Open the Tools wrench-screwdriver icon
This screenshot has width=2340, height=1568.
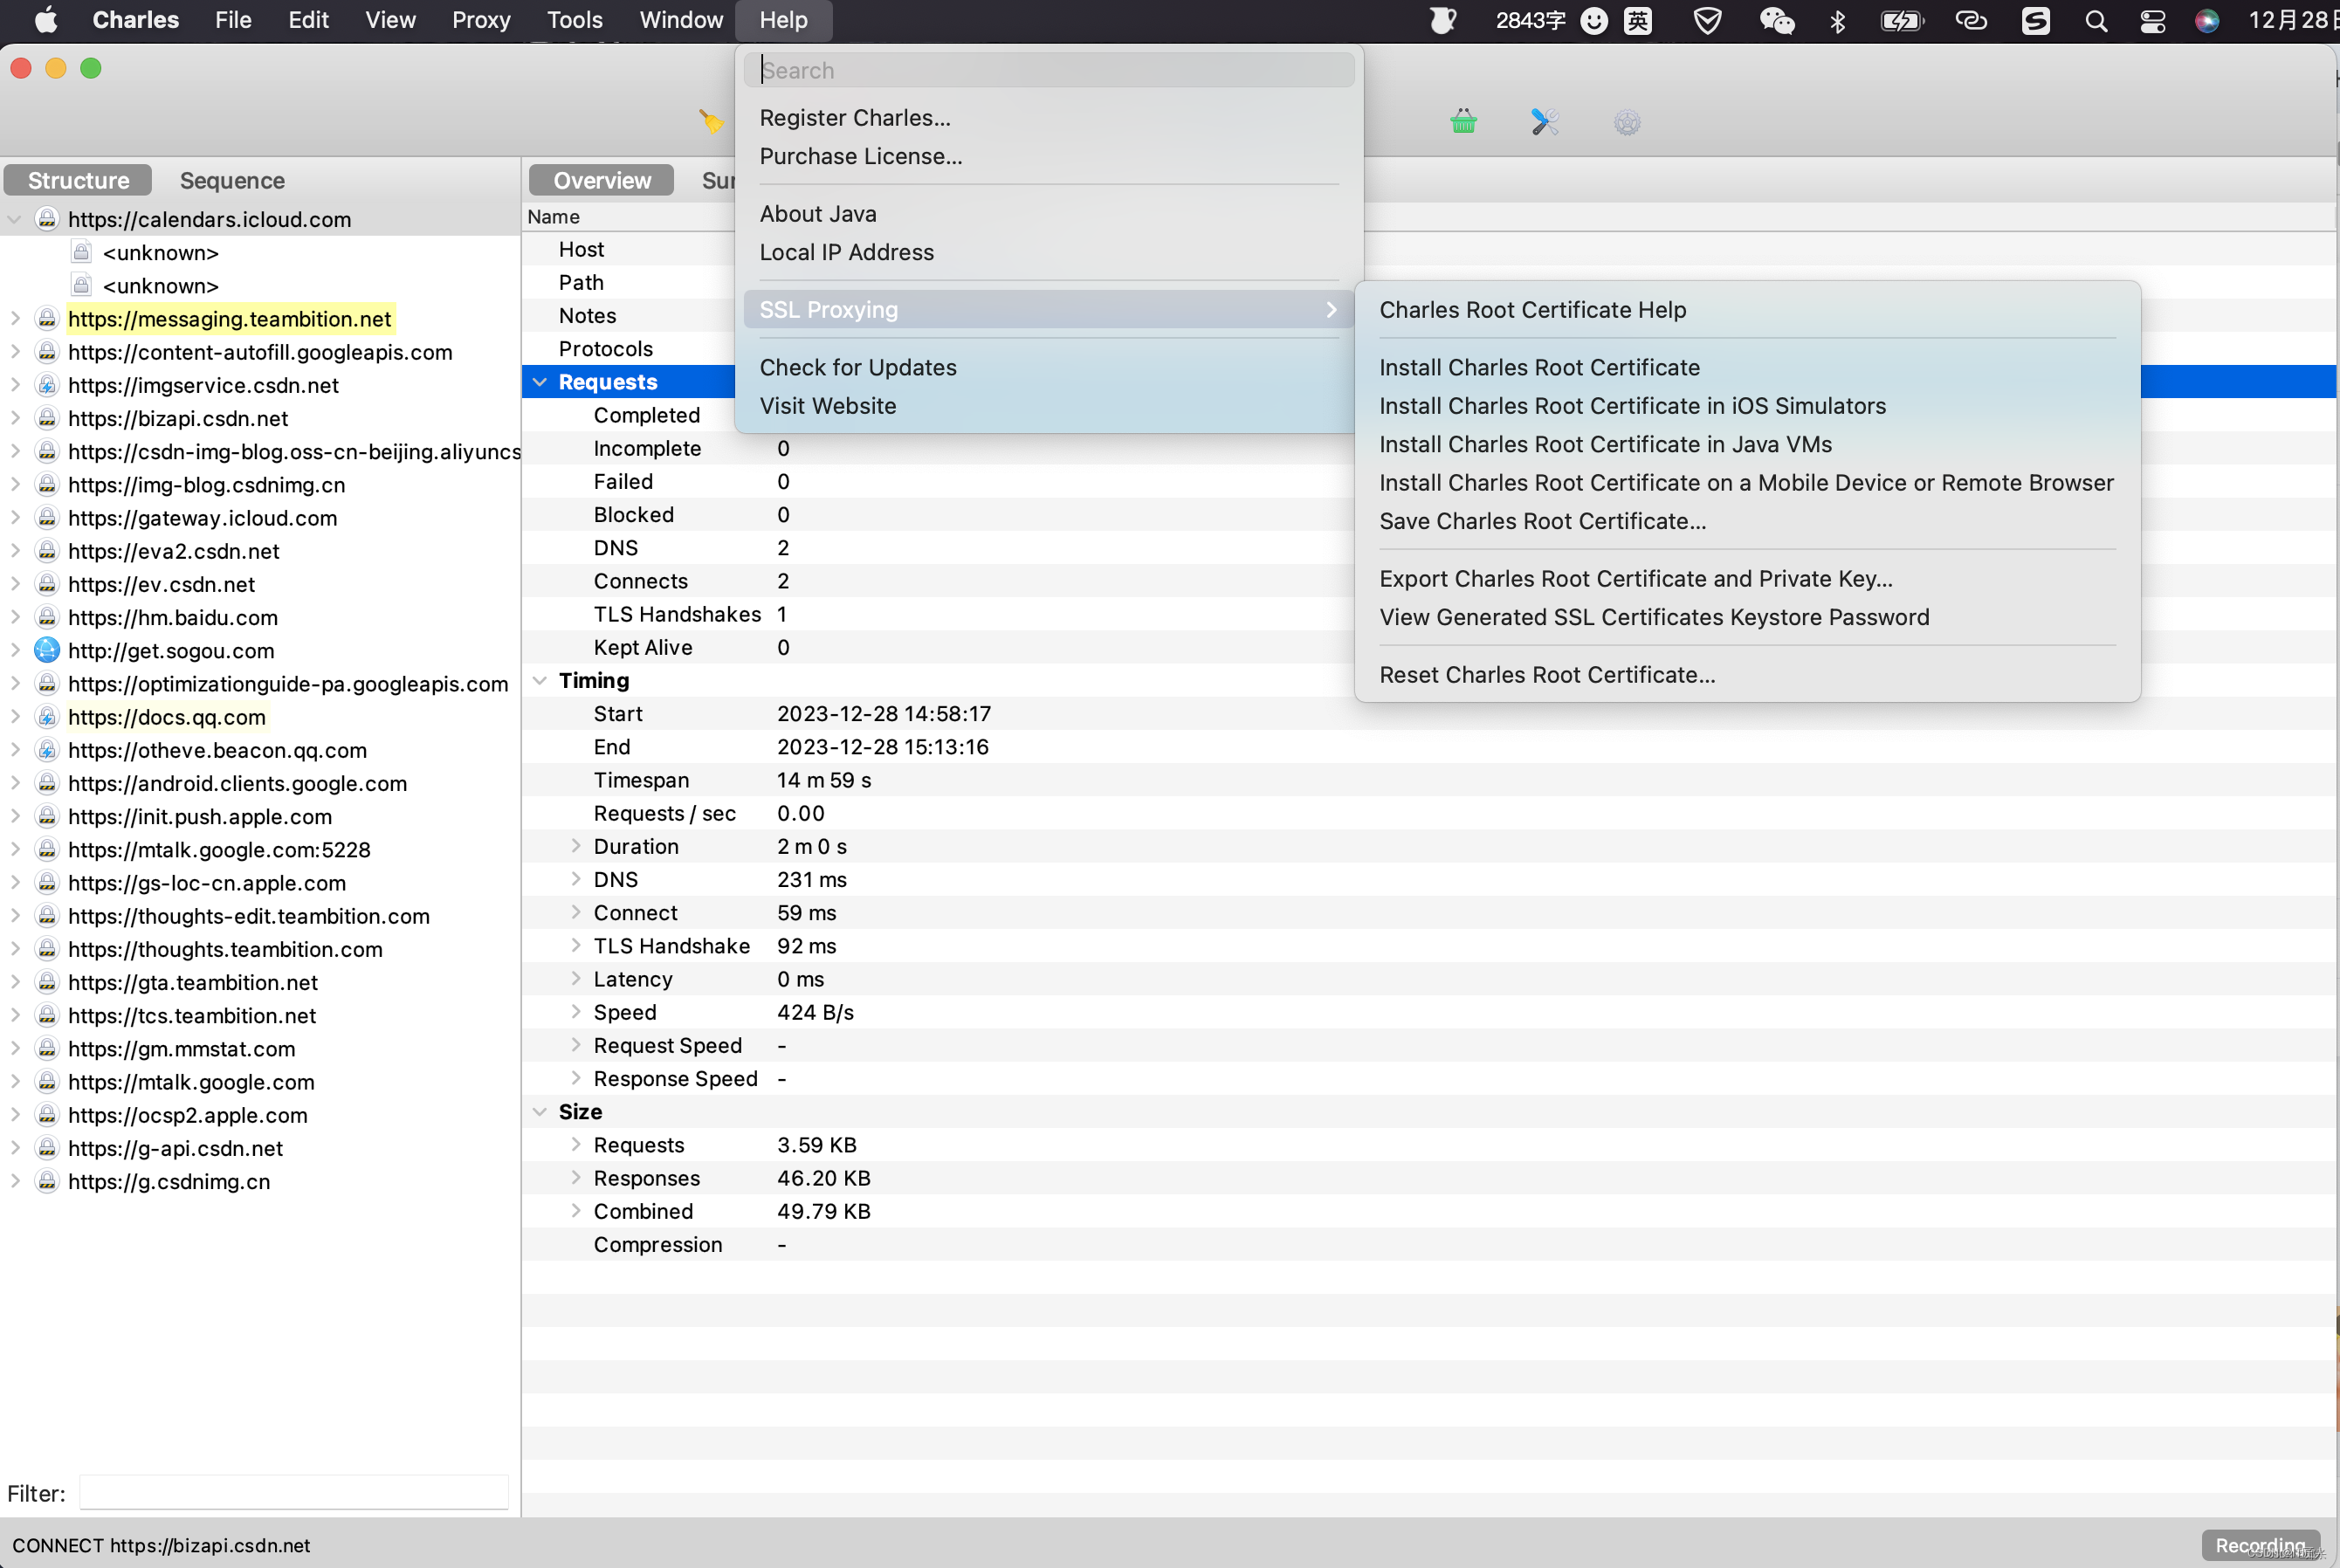1544,122
